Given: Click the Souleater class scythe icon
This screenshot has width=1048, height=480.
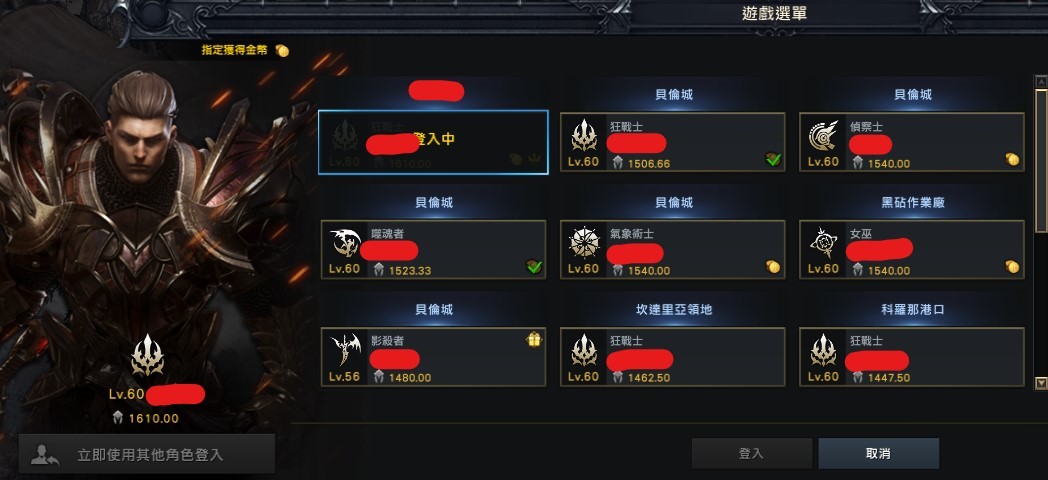Looking at the screenshot, I should coord(345,243).
